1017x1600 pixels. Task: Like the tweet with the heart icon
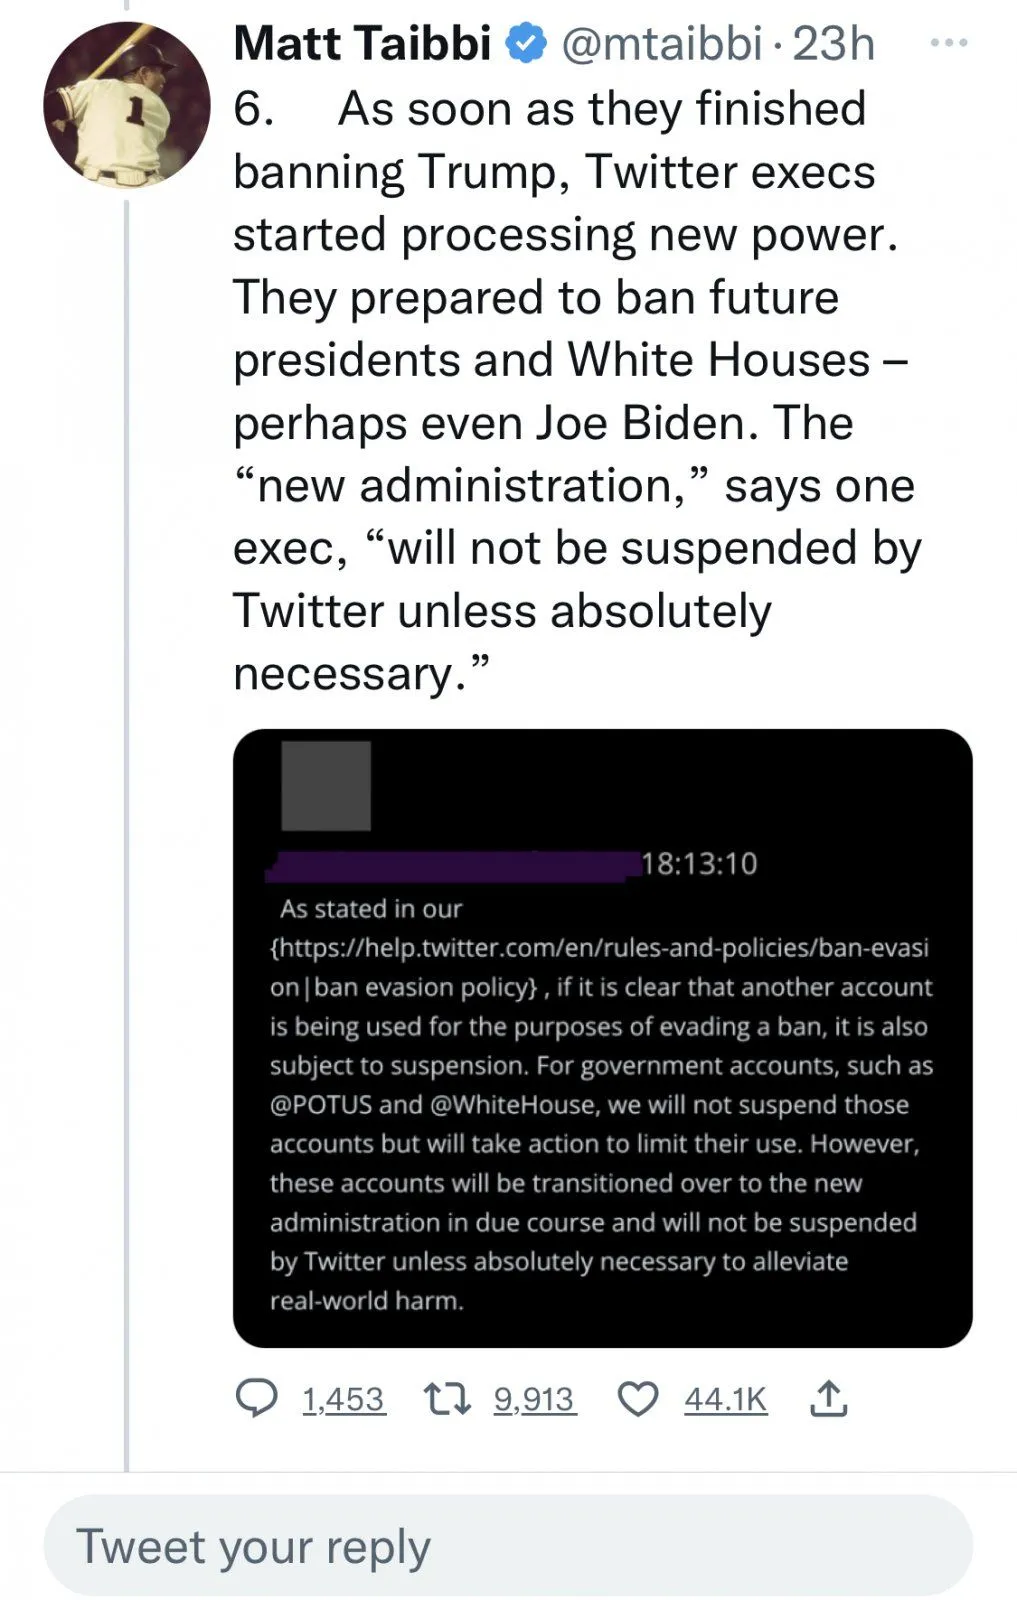[x=638, y=1398]
